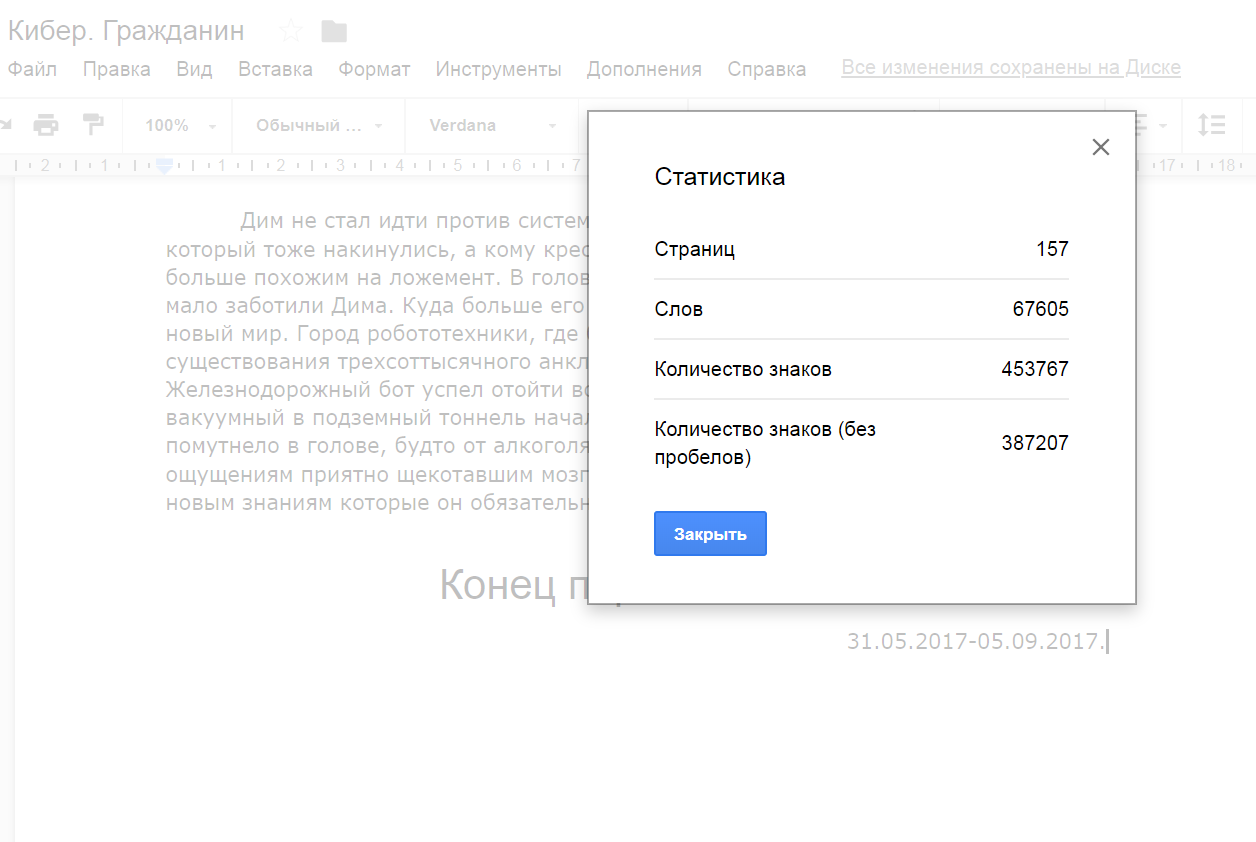Click the document title Кибер. Гражданин

(126, 31)
